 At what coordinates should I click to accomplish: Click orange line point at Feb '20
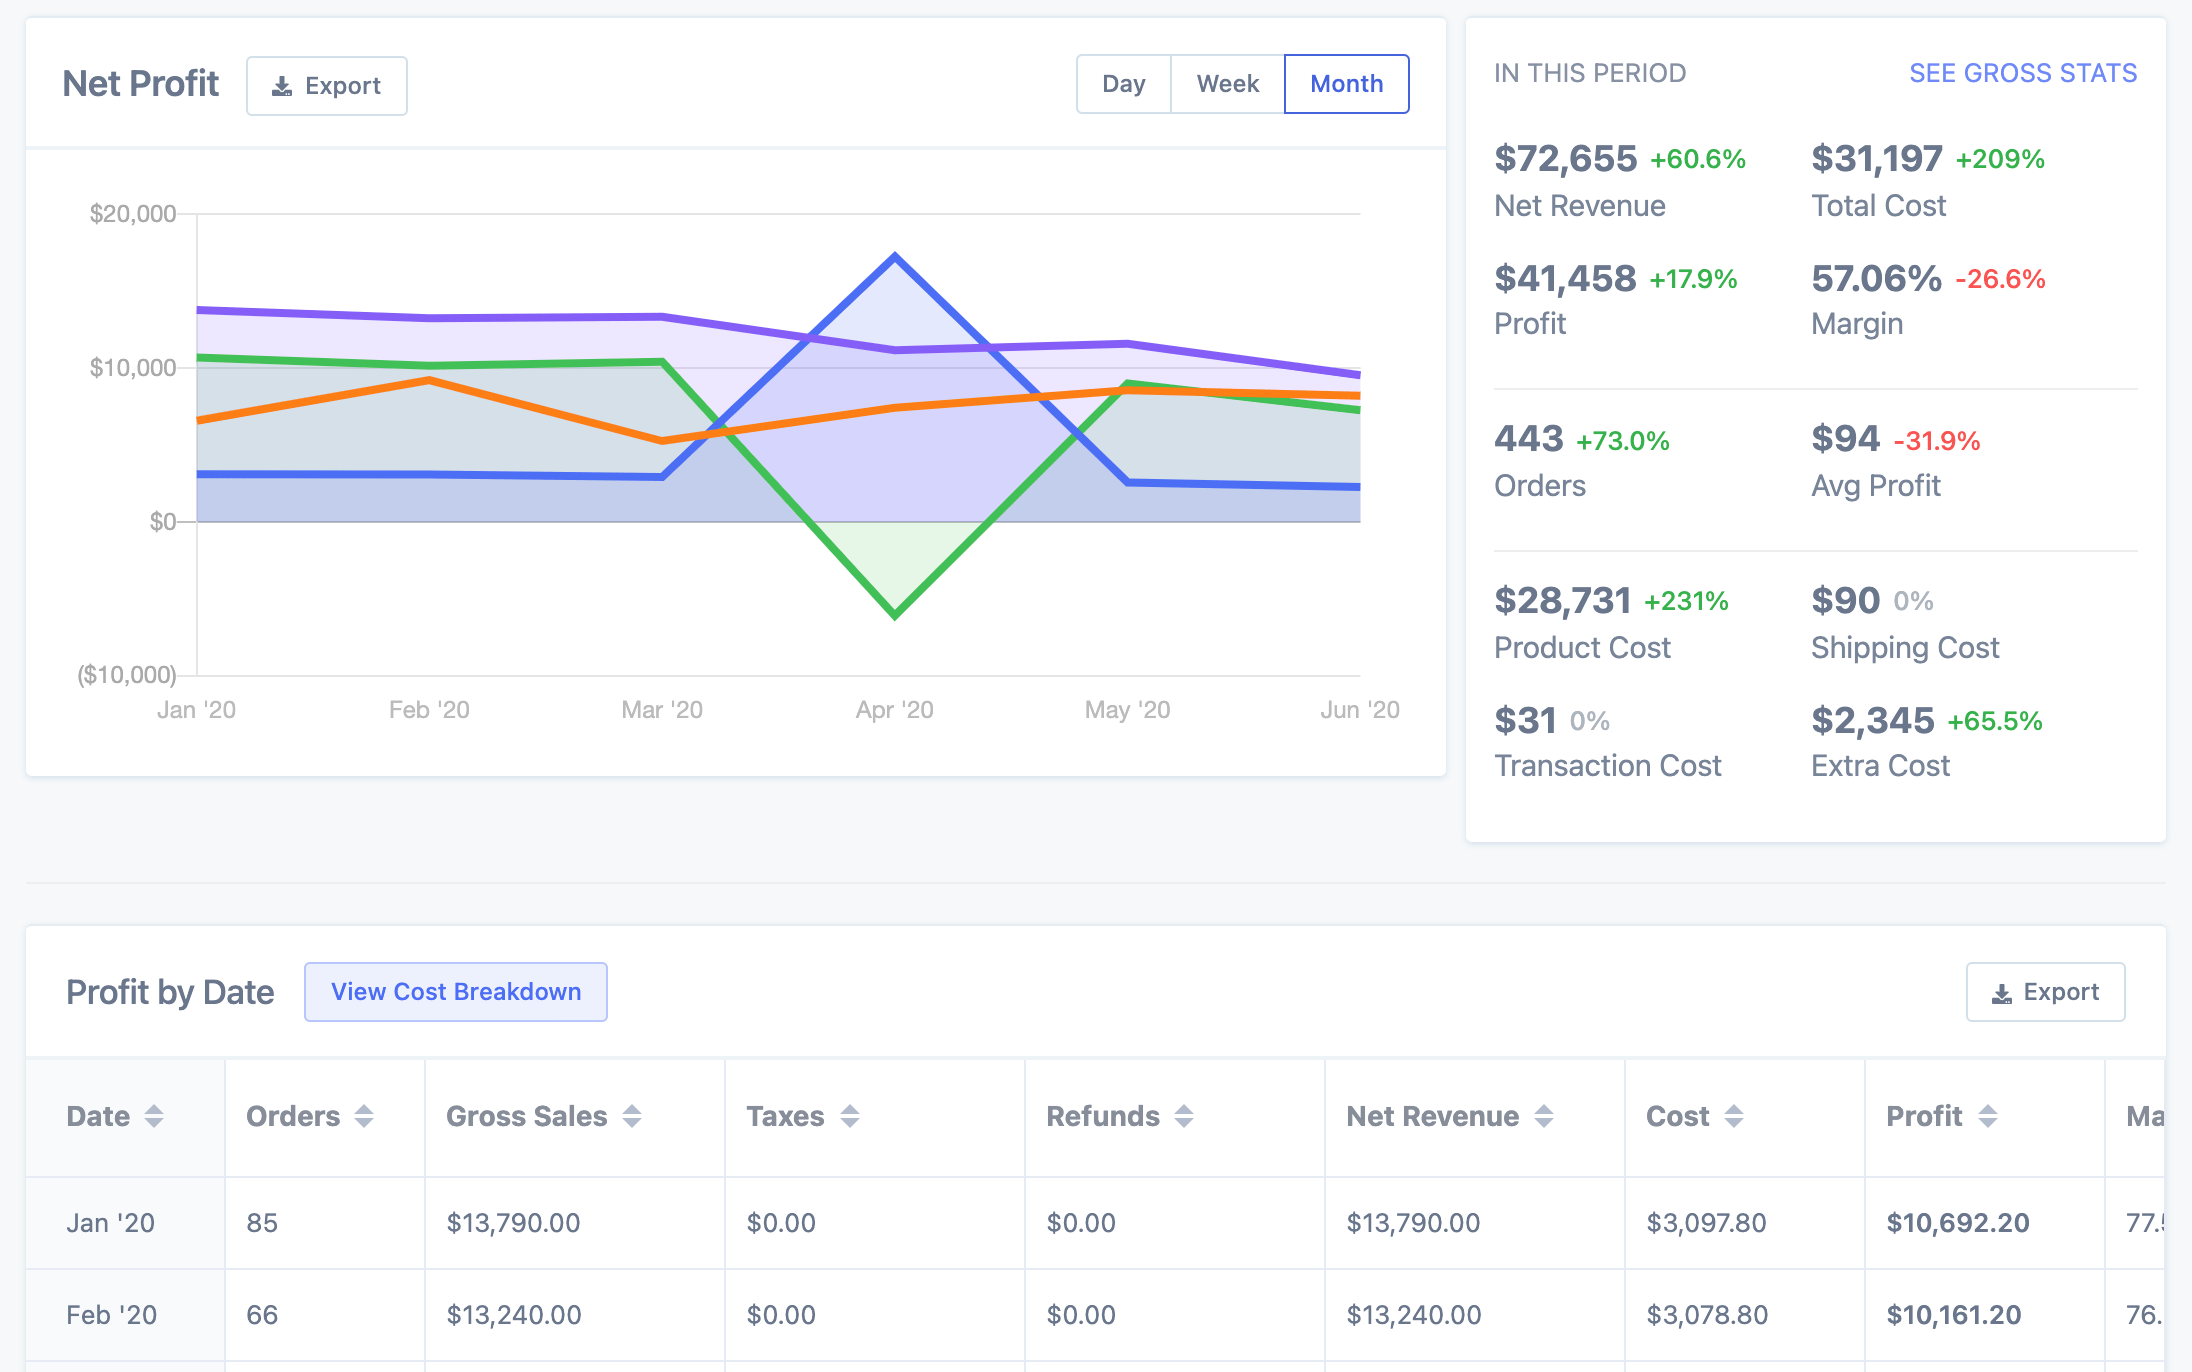click(429, 380)
